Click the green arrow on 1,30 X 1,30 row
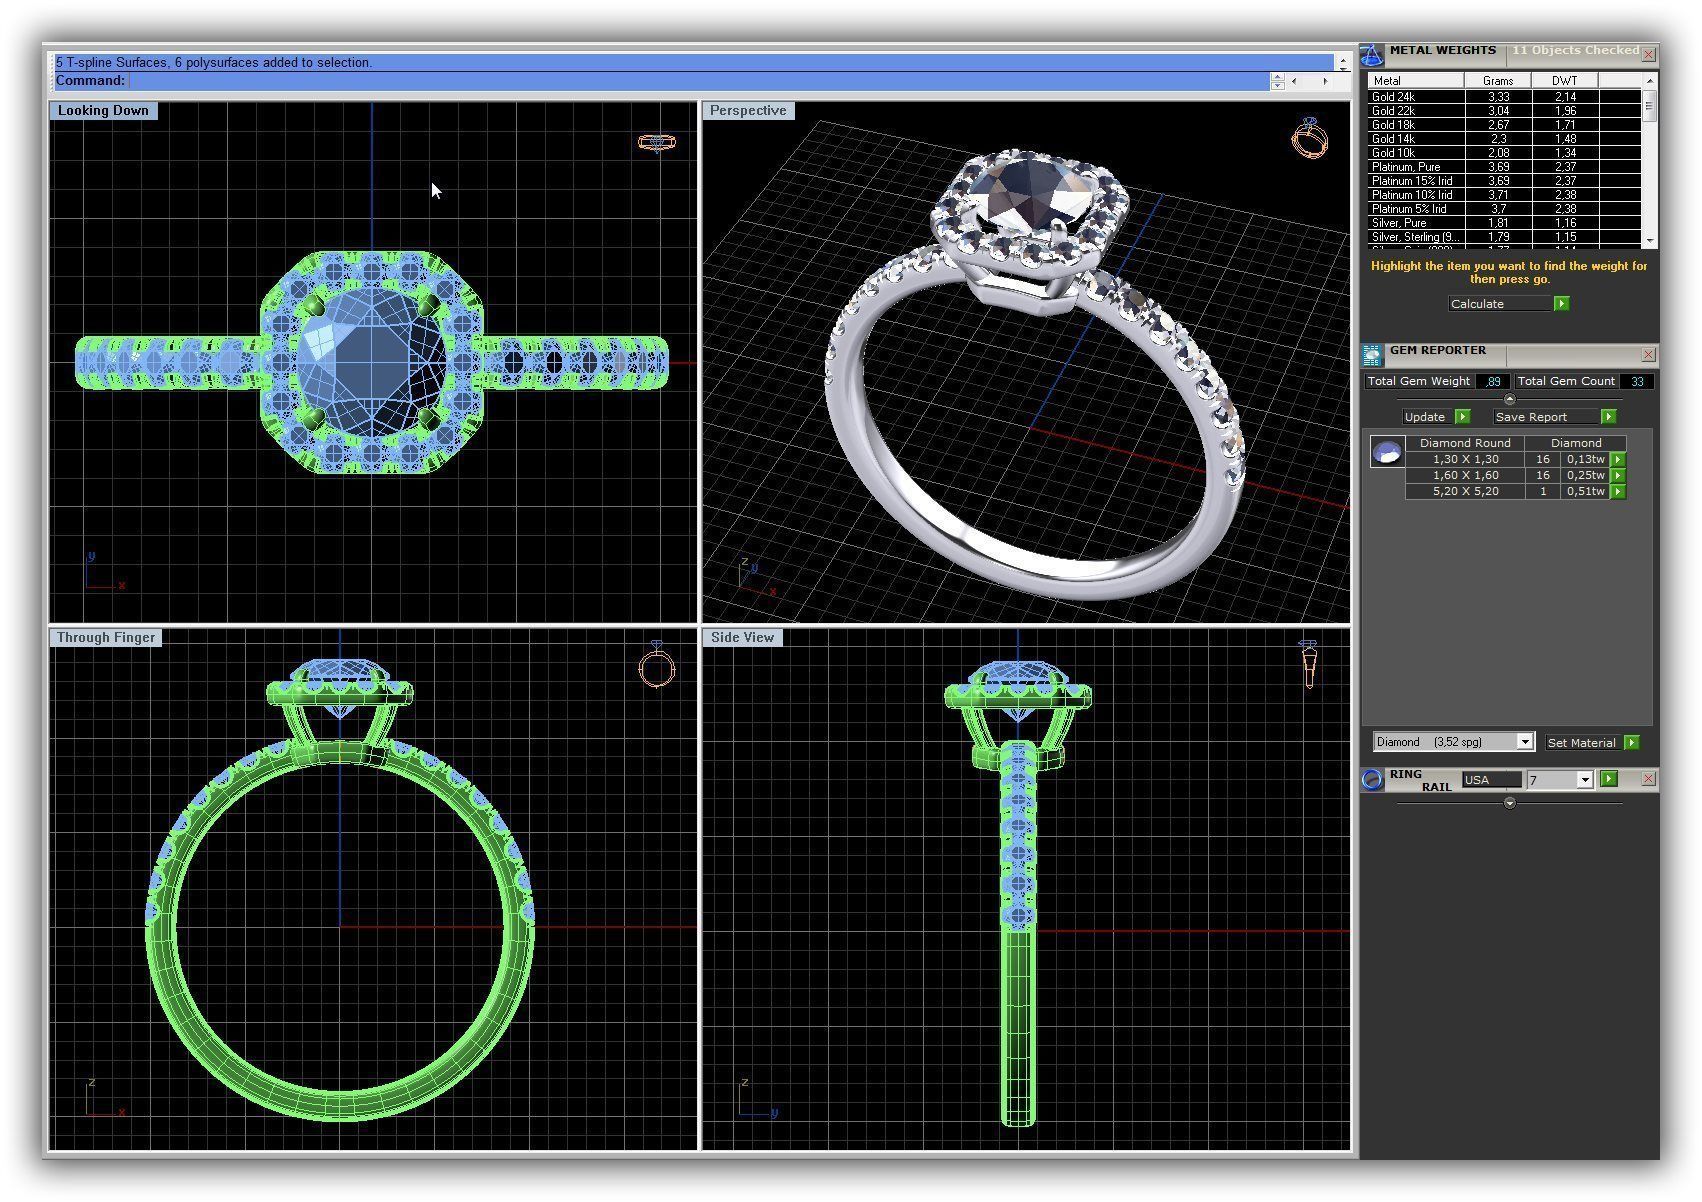1702x1202 pixels. click(x=1618, y=460)
